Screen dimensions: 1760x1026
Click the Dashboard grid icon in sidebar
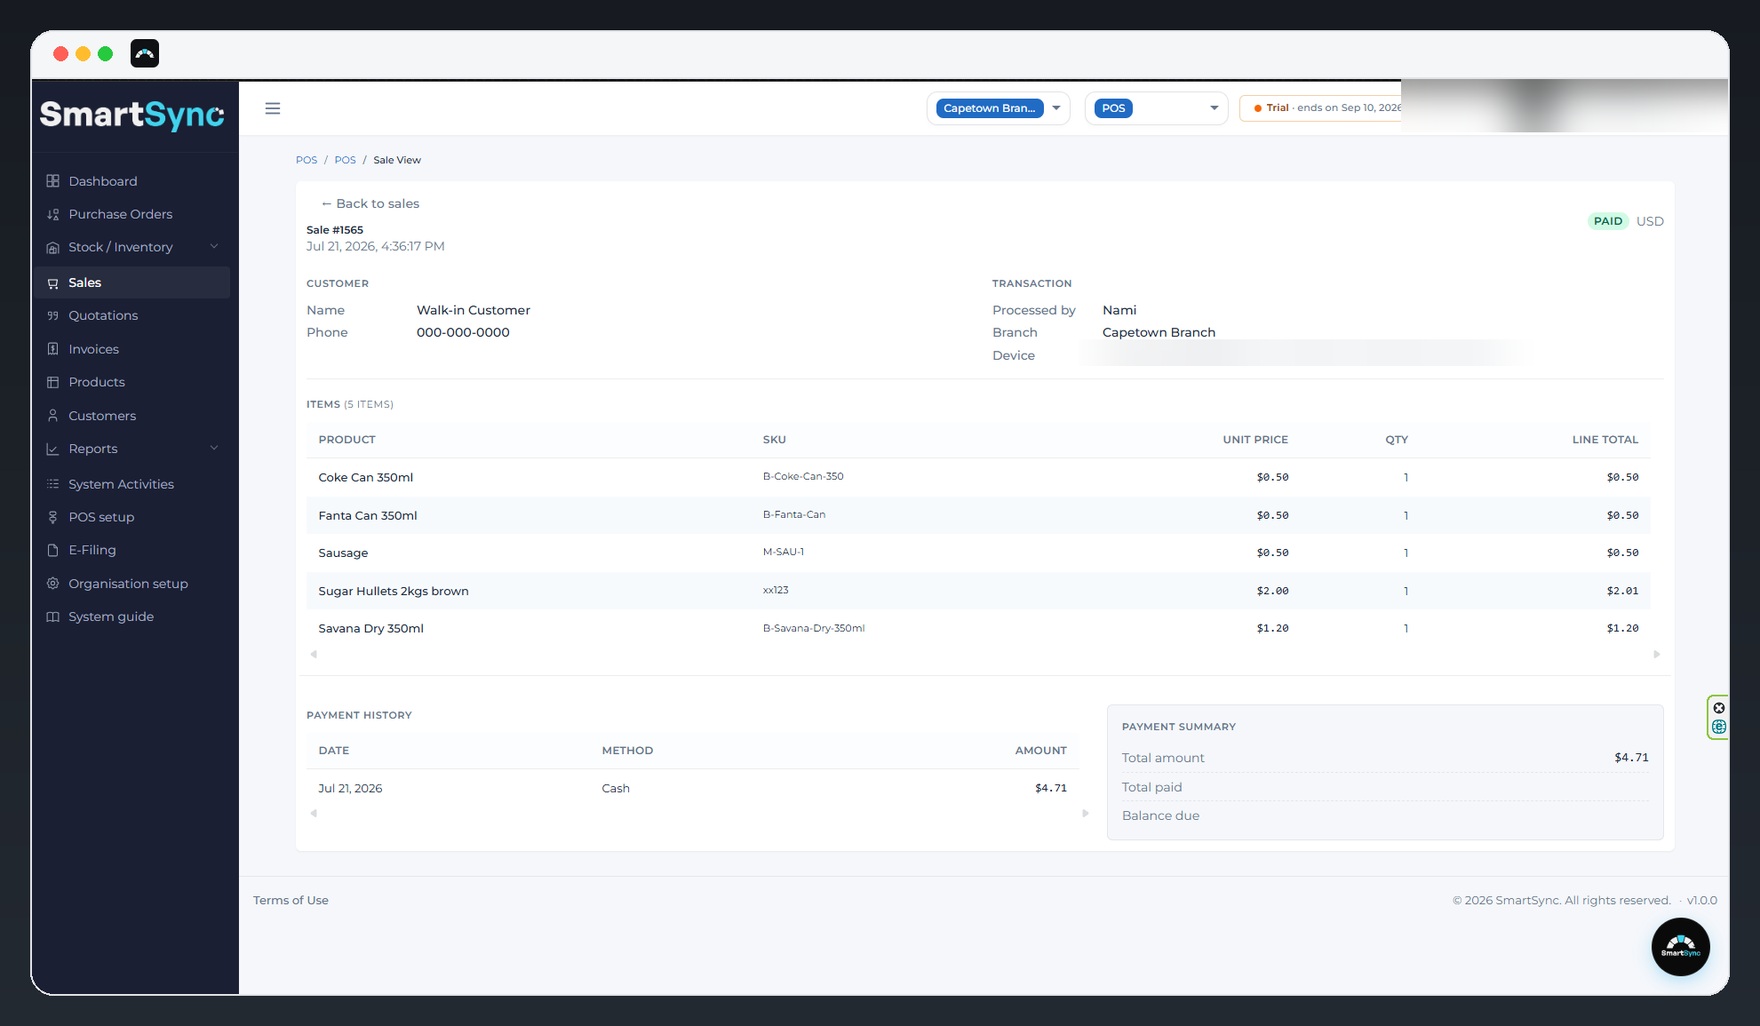click(x=53, y=181)
